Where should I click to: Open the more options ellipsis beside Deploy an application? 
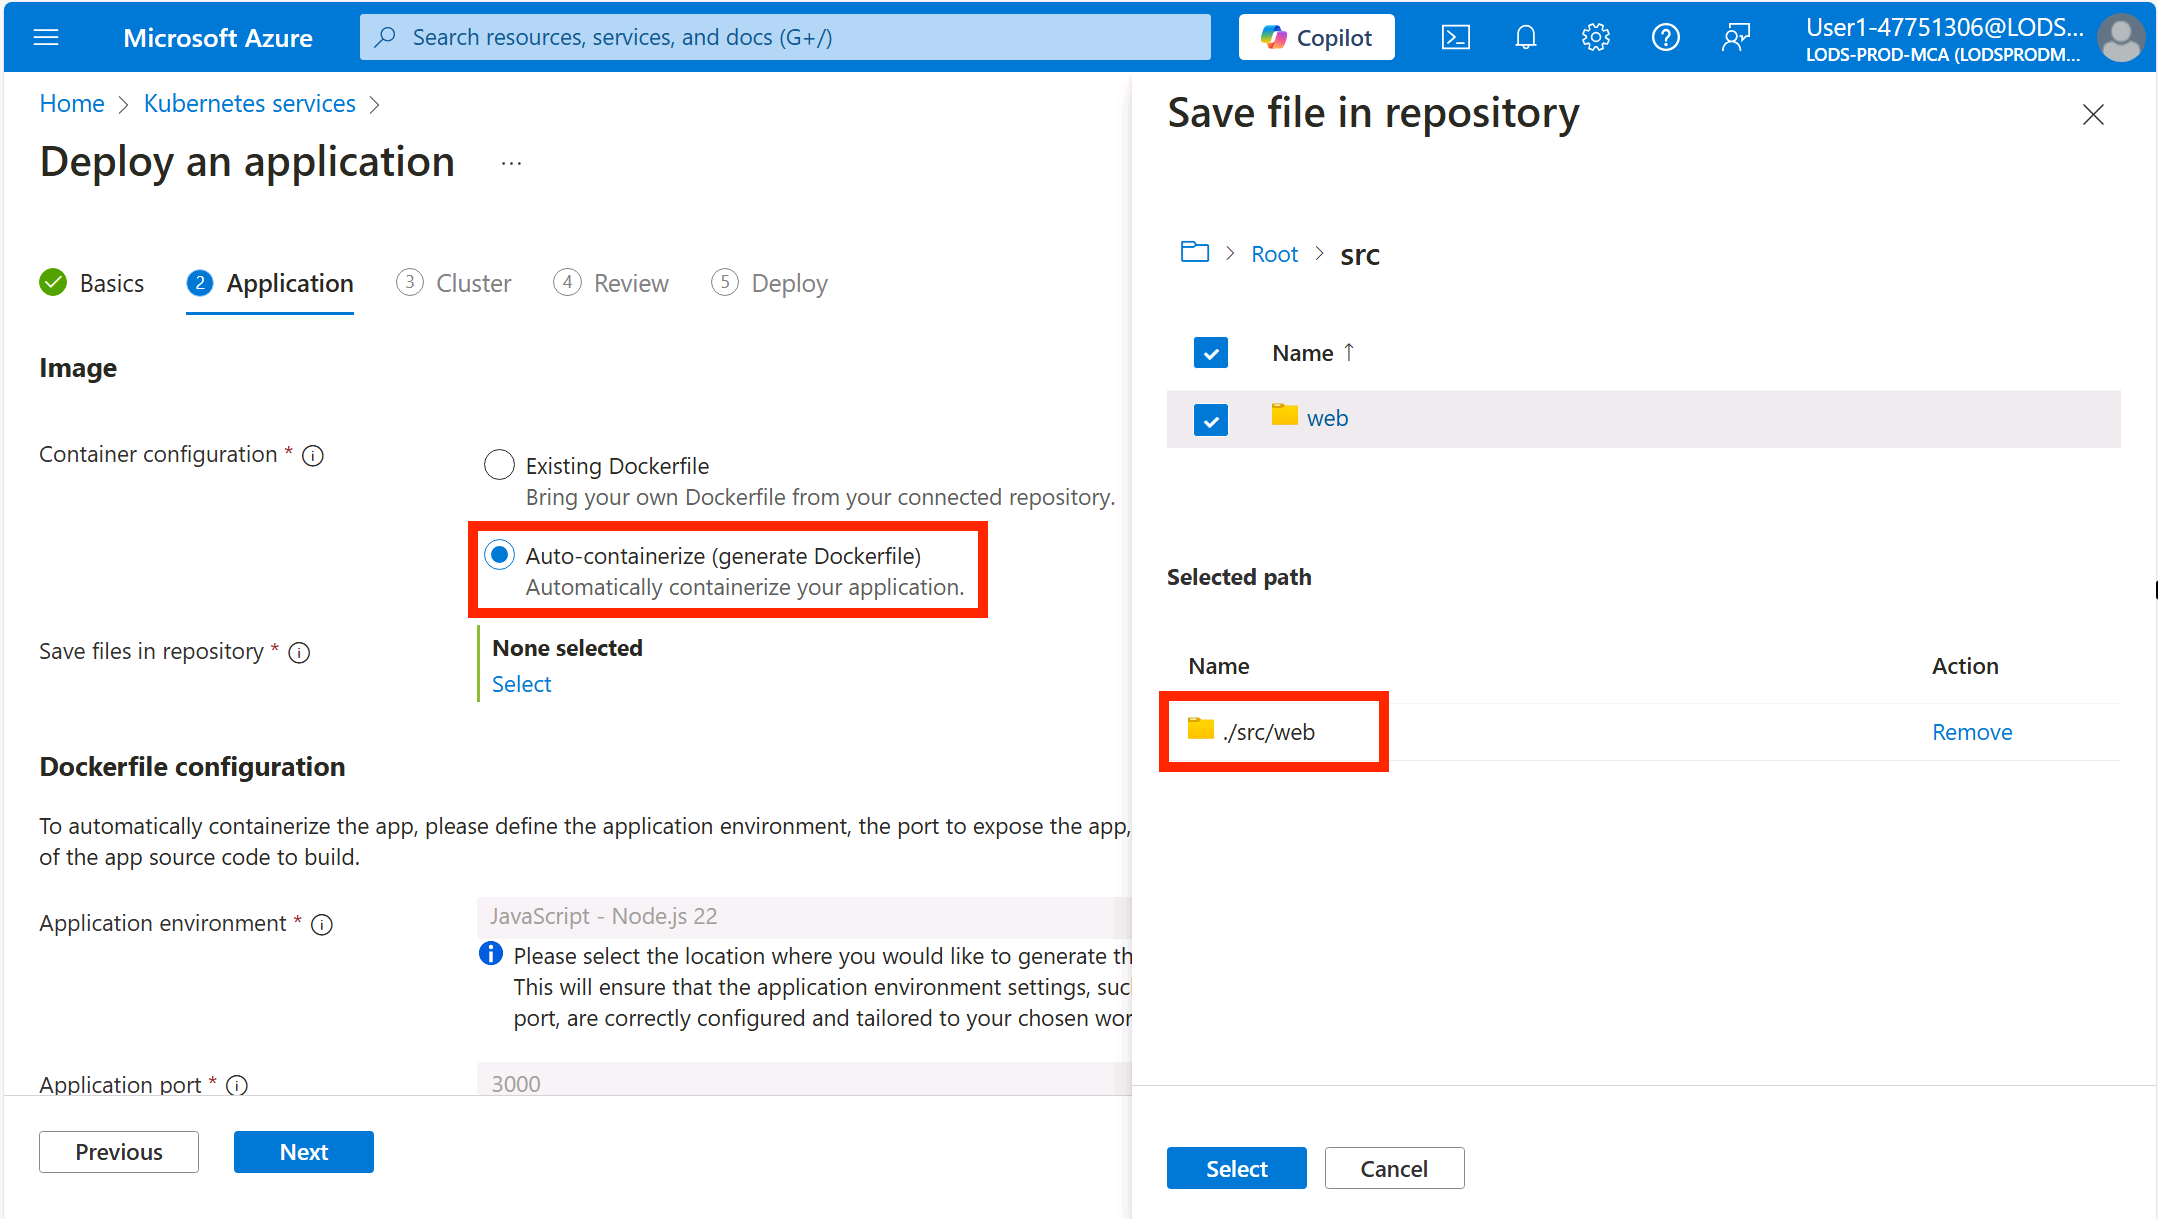tap(511, 163)
